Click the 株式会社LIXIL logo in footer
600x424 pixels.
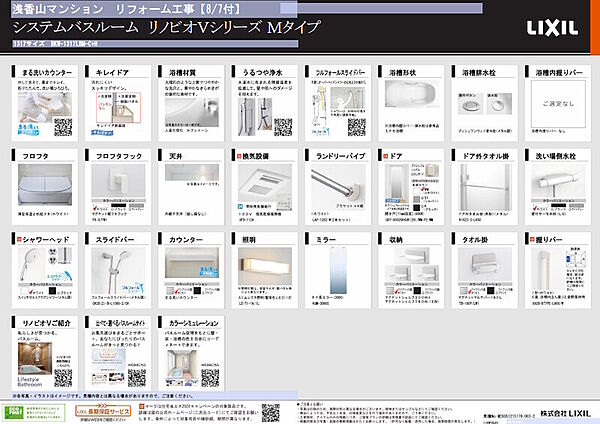pos(566,413)
